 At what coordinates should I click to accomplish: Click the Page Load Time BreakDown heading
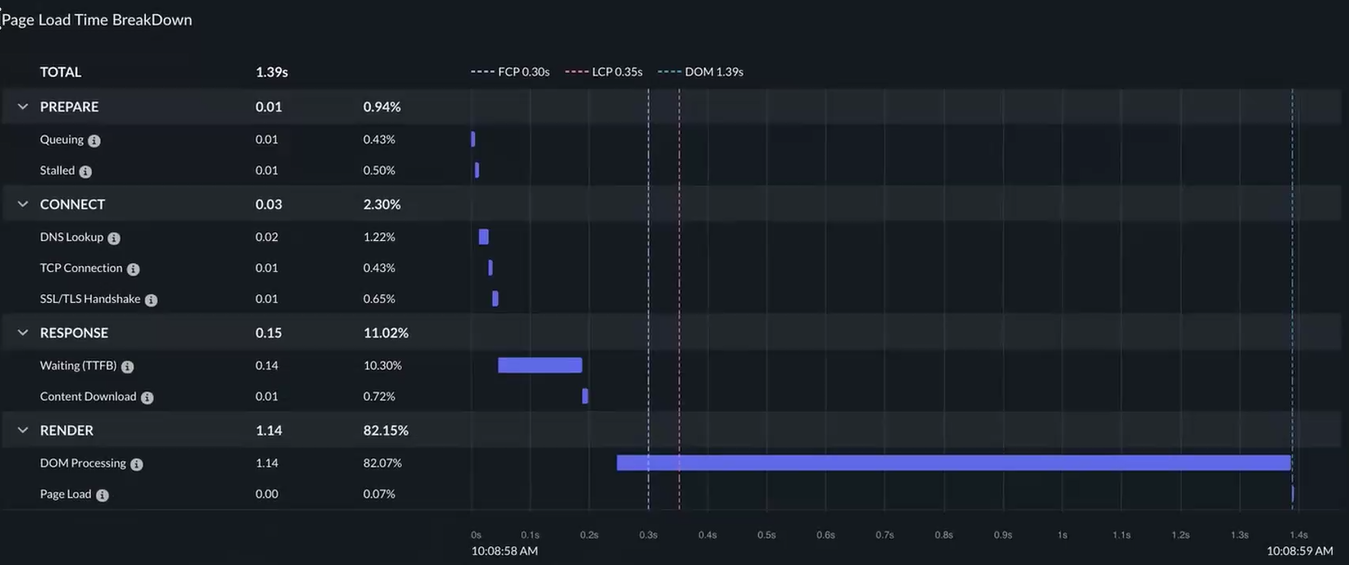[97, 20]
